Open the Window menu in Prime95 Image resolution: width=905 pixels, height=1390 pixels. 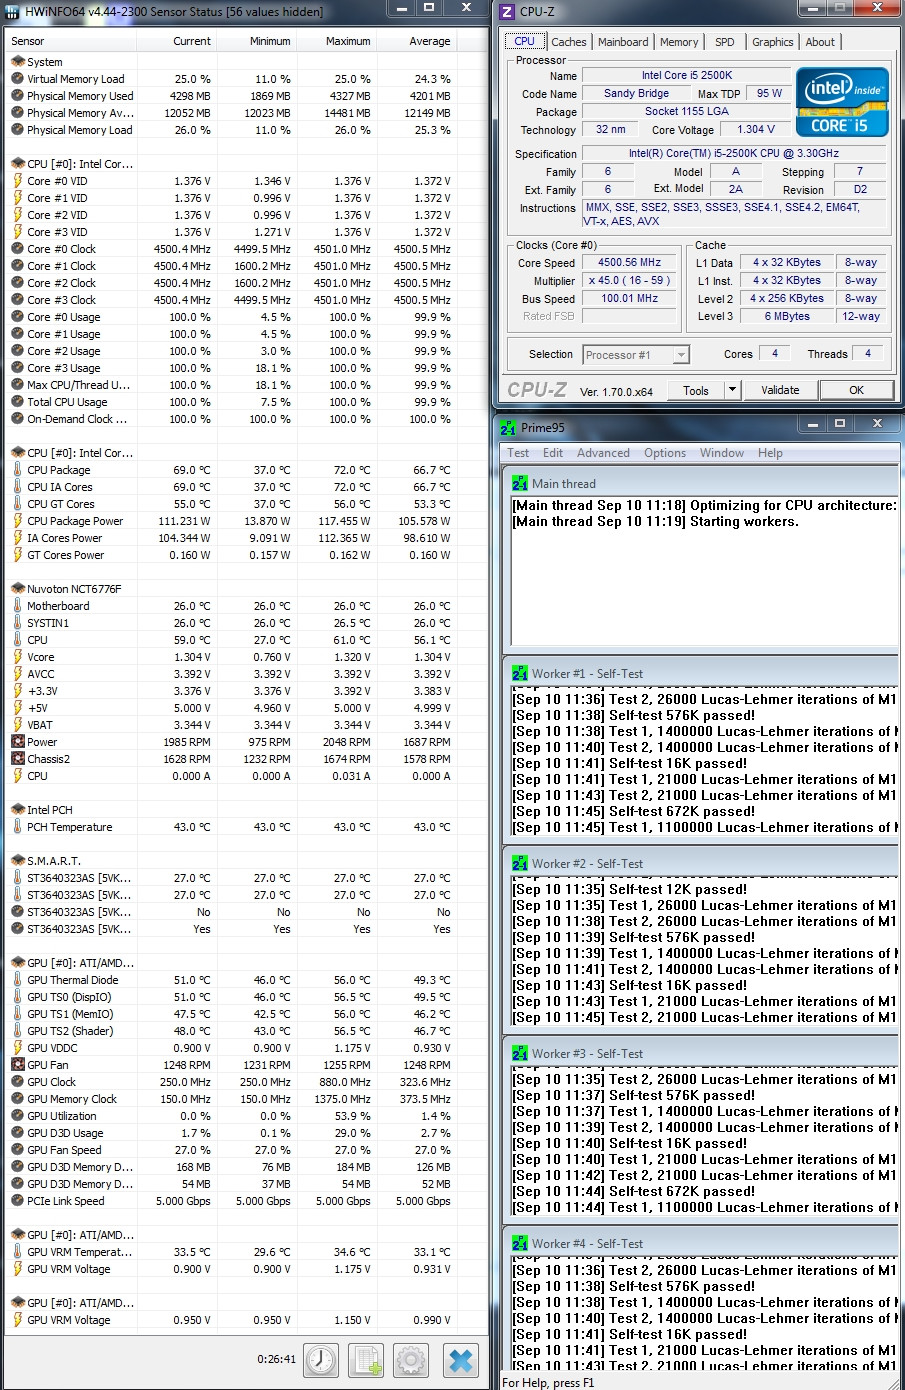pos(722,453)
